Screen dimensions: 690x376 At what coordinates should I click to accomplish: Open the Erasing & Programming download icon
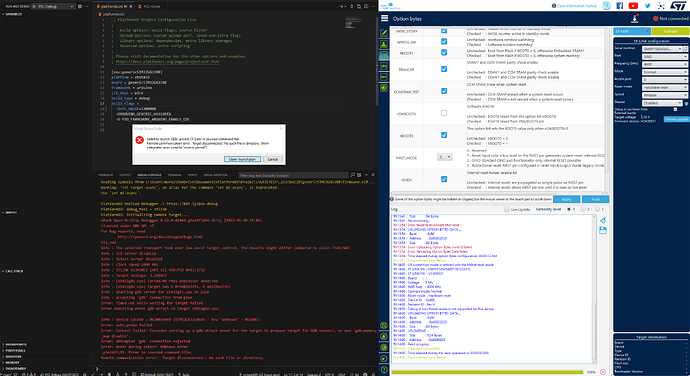384,44
